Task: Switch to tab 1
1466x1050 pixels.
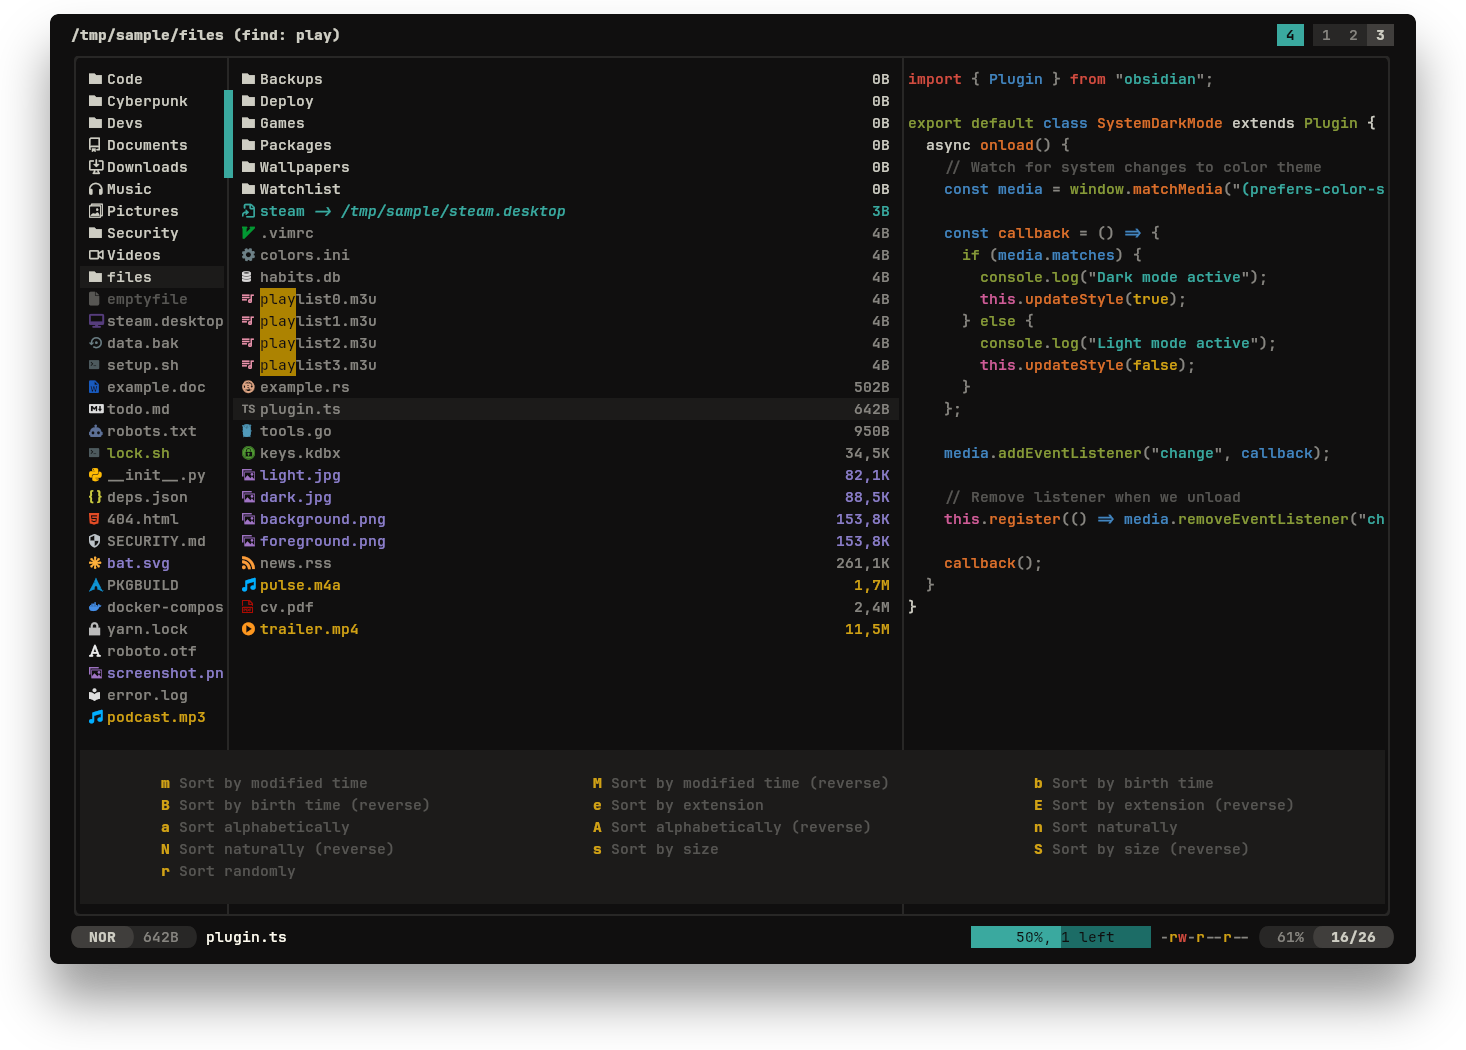Action: (x=1326, y=35)
